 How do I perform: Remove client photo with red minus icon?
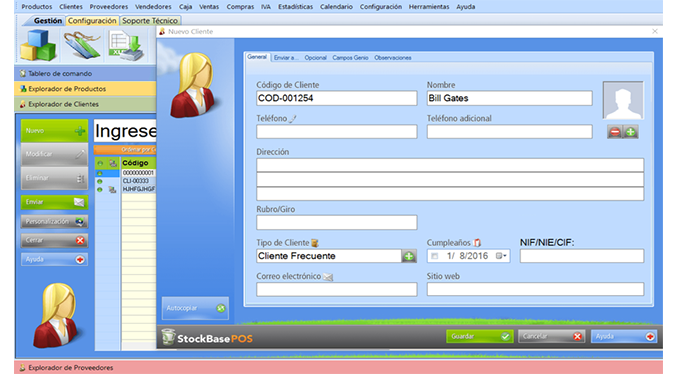pyautogui.click(x=614, y=132)
